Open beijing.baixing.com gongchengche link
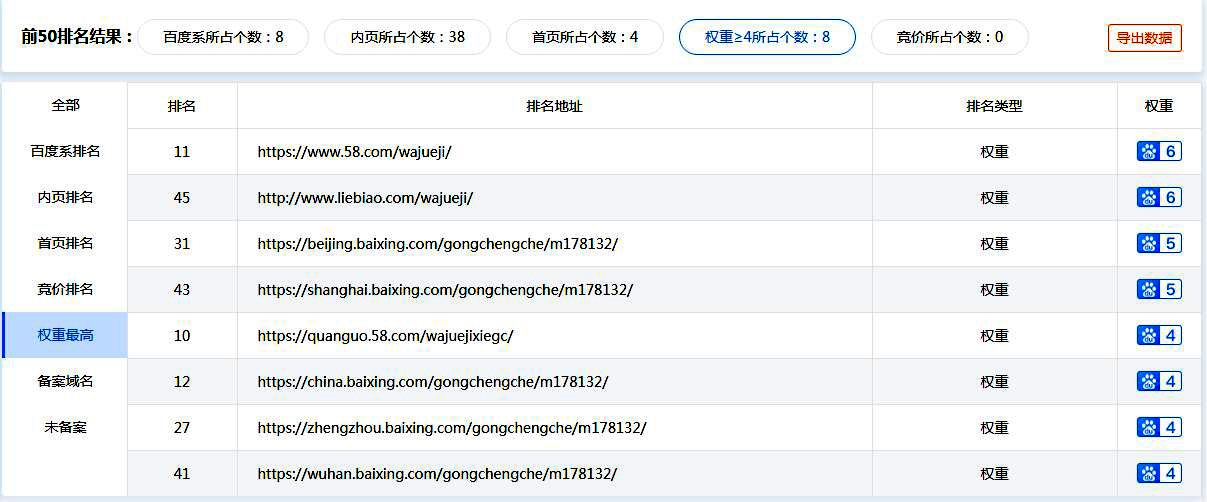Image resolution: width=1207 pixels, height=502 pixels. click(x=437, y=244)
